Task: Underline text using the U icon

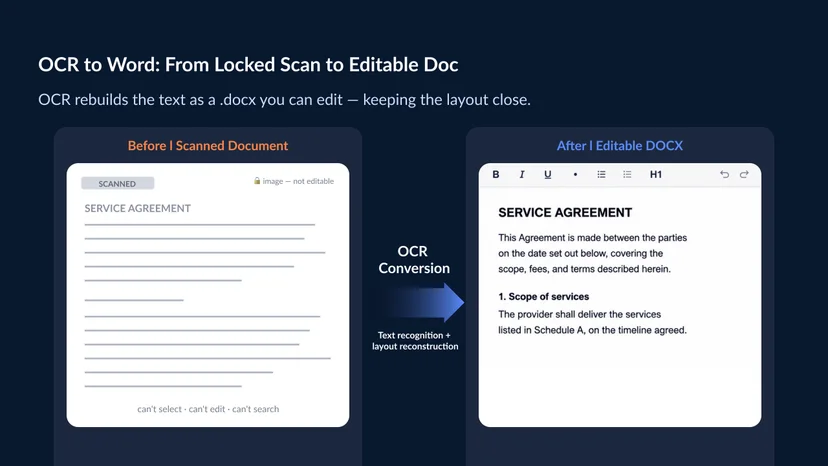Action: [548, 174]
